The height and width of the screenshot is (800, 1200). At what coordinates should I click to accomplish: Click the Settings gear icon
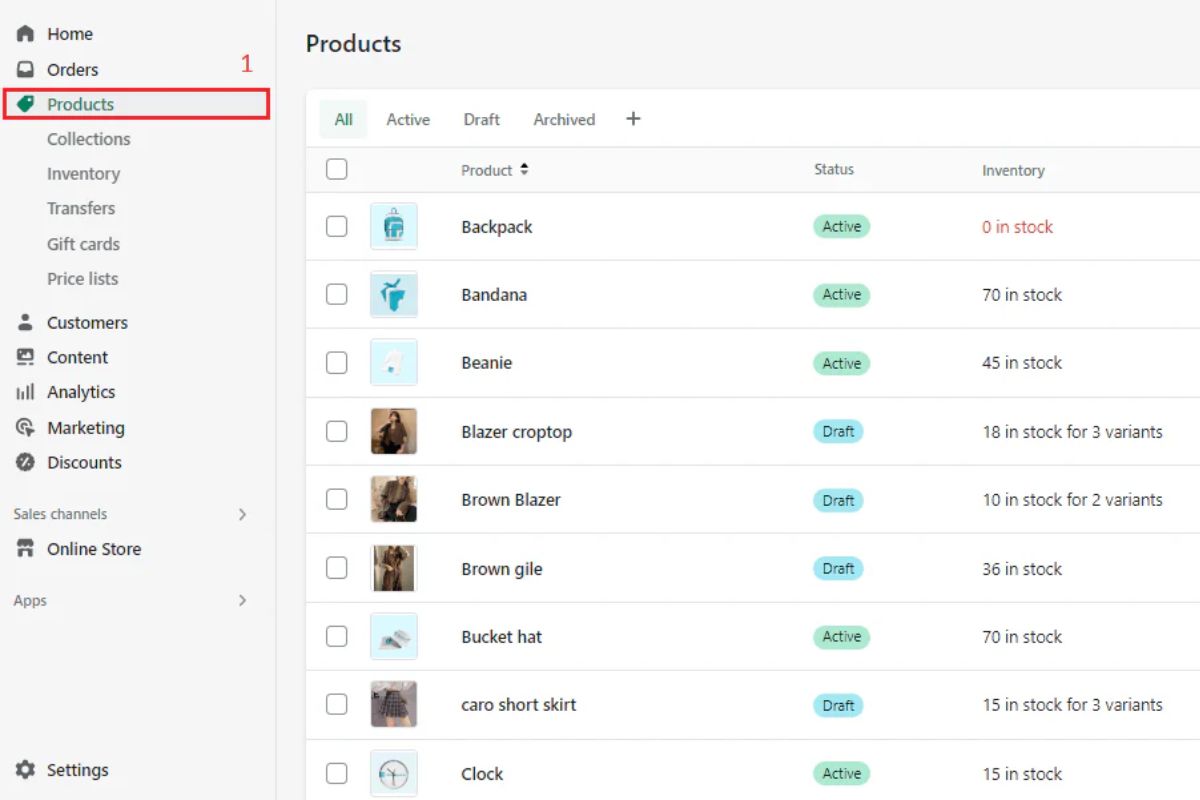click(x=26, y=770)
